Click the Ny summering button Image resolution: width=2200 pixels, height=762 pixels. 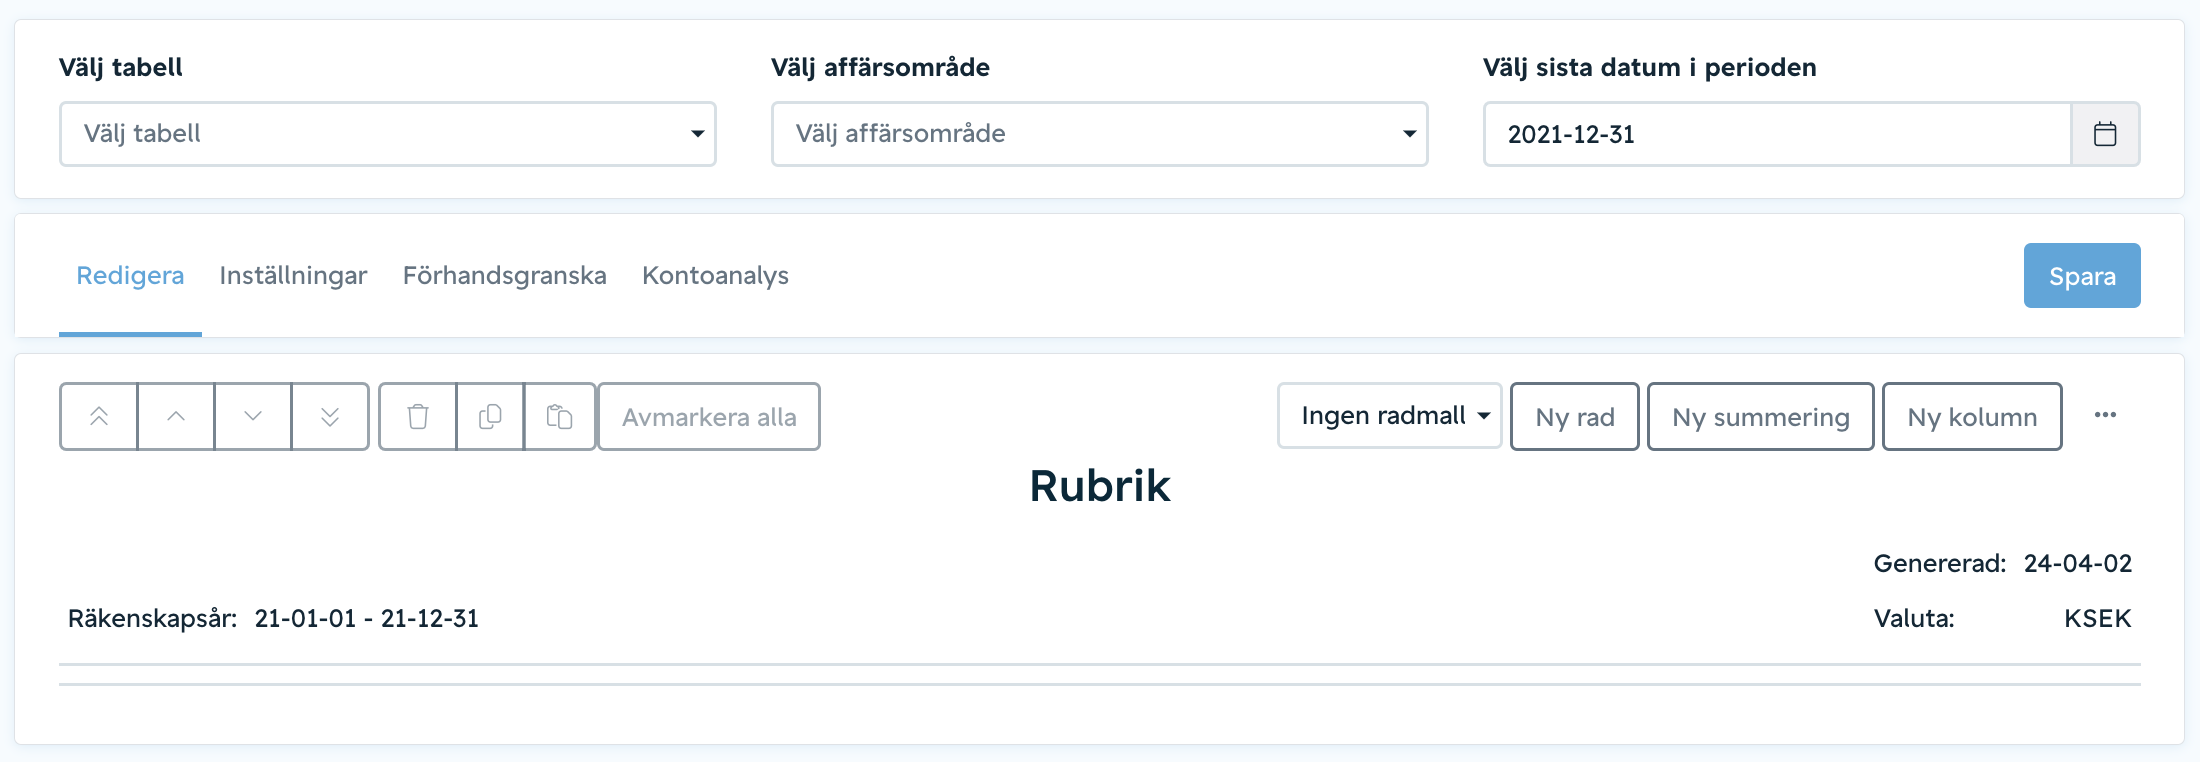pos(1761,417)
